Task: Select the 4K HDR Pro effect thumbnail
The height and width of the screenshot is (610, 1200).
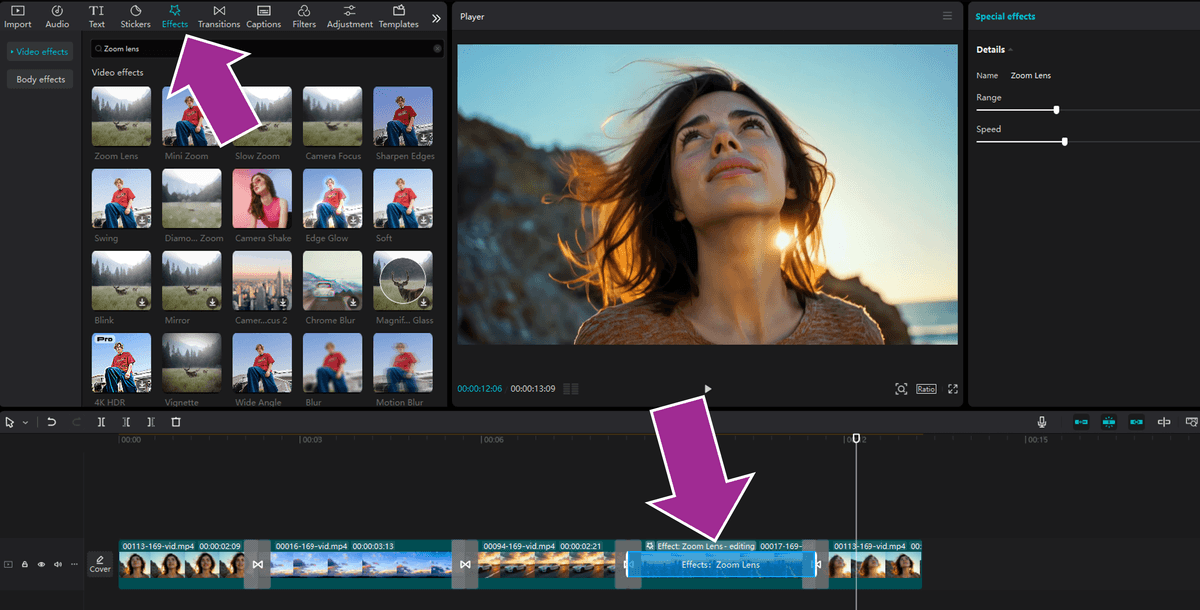Action: [x=121, y=362]
